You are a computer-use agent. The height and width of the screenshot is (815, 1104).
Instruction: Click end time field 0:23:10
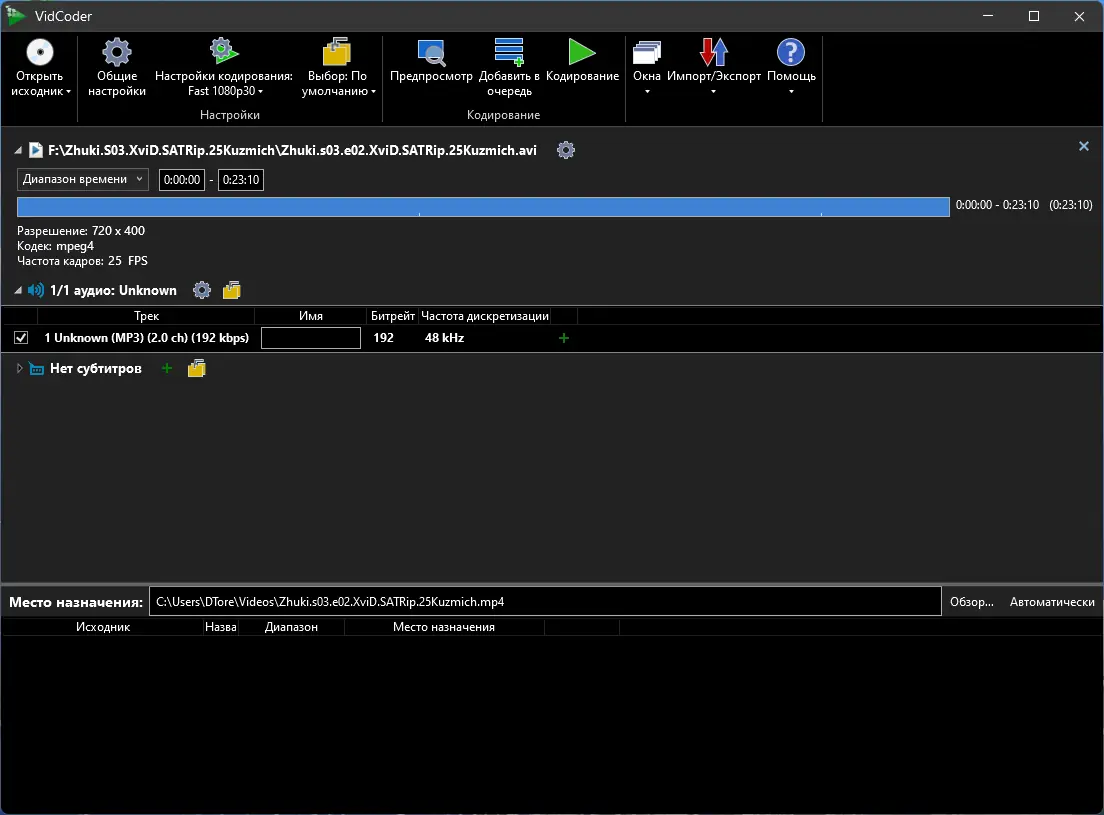click(241, 179)
